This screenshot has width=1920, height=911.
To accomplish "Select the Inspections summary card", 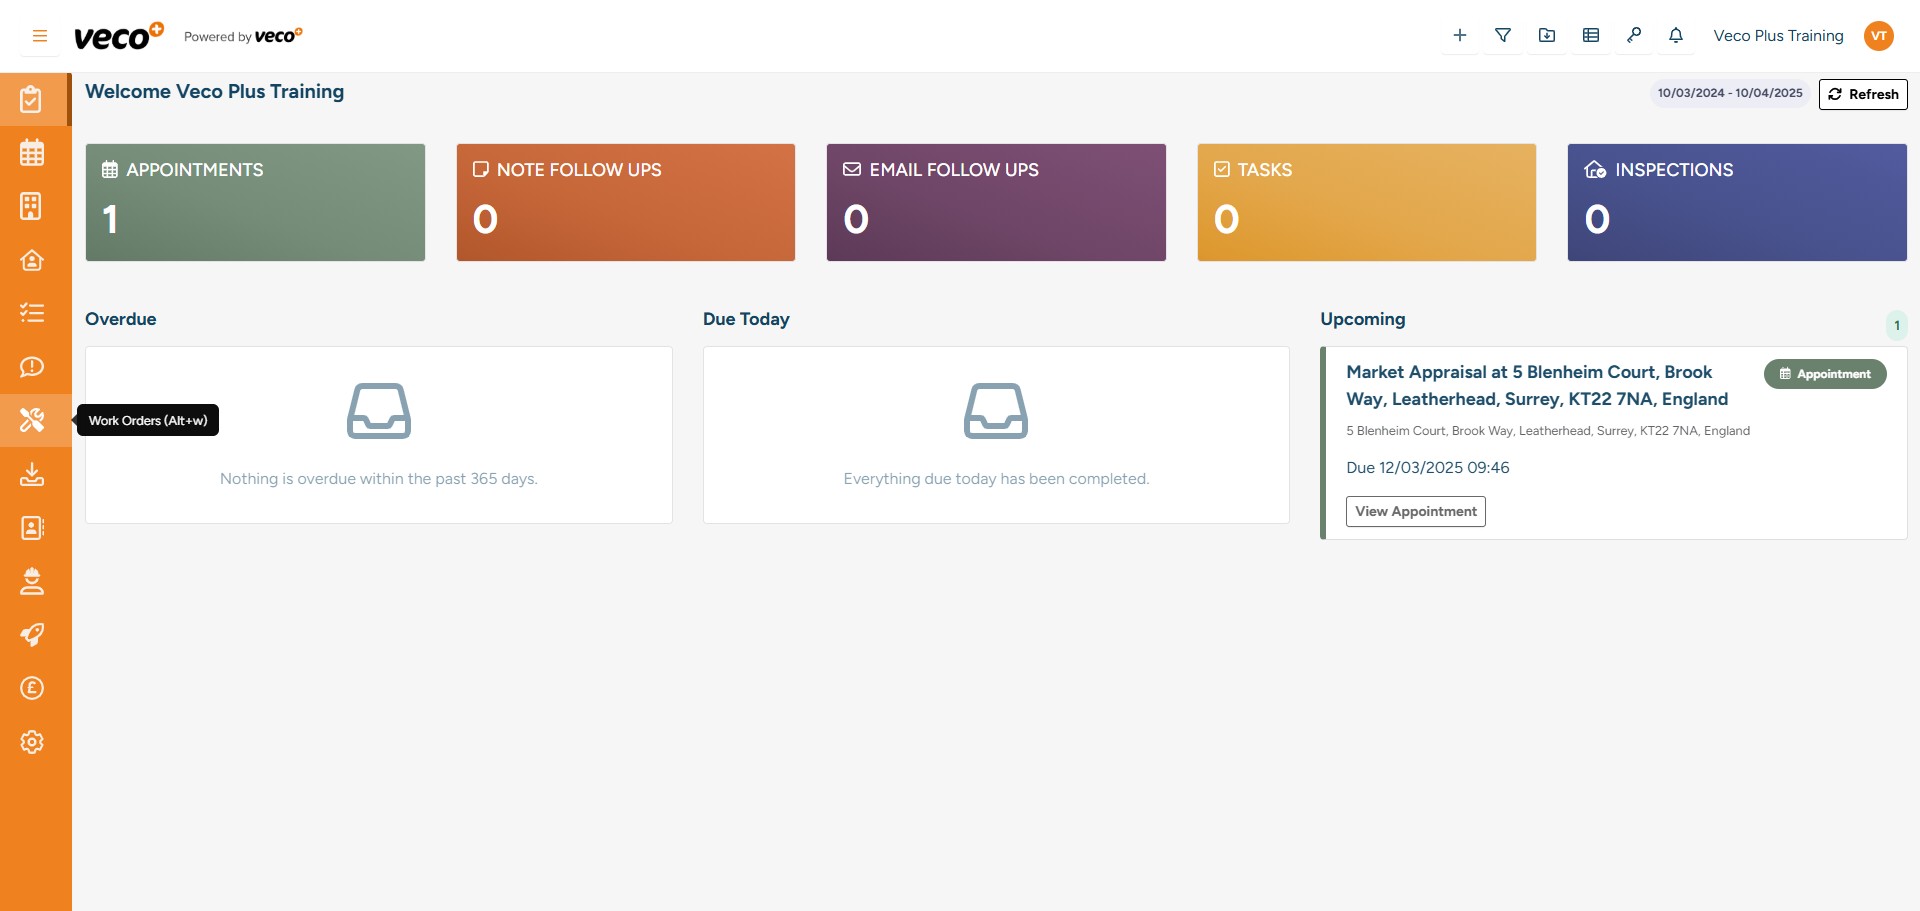I will [1736, 202].
